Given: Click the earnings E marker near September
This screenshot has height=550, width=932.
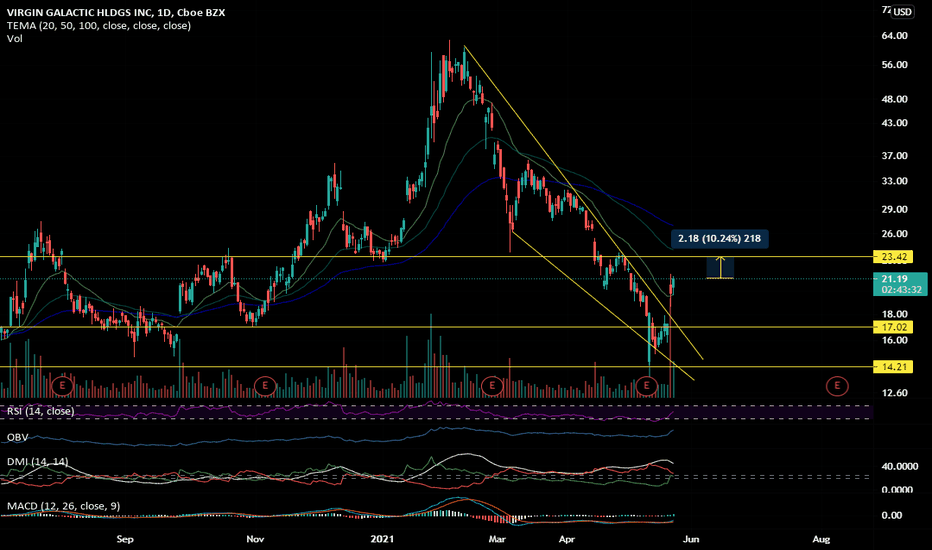Looking at the screenshot, I should click(62, 386).
